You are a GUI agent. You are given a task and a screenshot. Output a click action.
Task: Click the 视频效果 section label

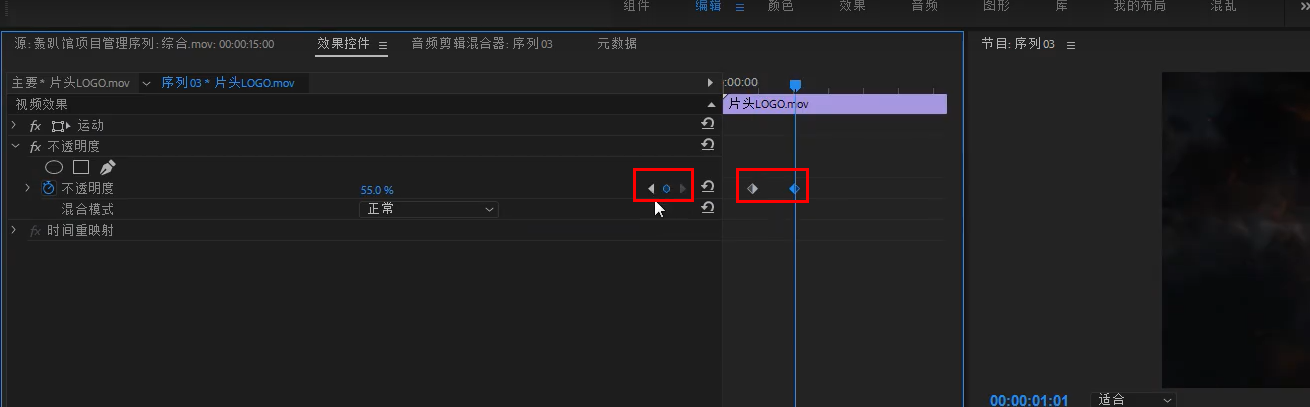41,104
